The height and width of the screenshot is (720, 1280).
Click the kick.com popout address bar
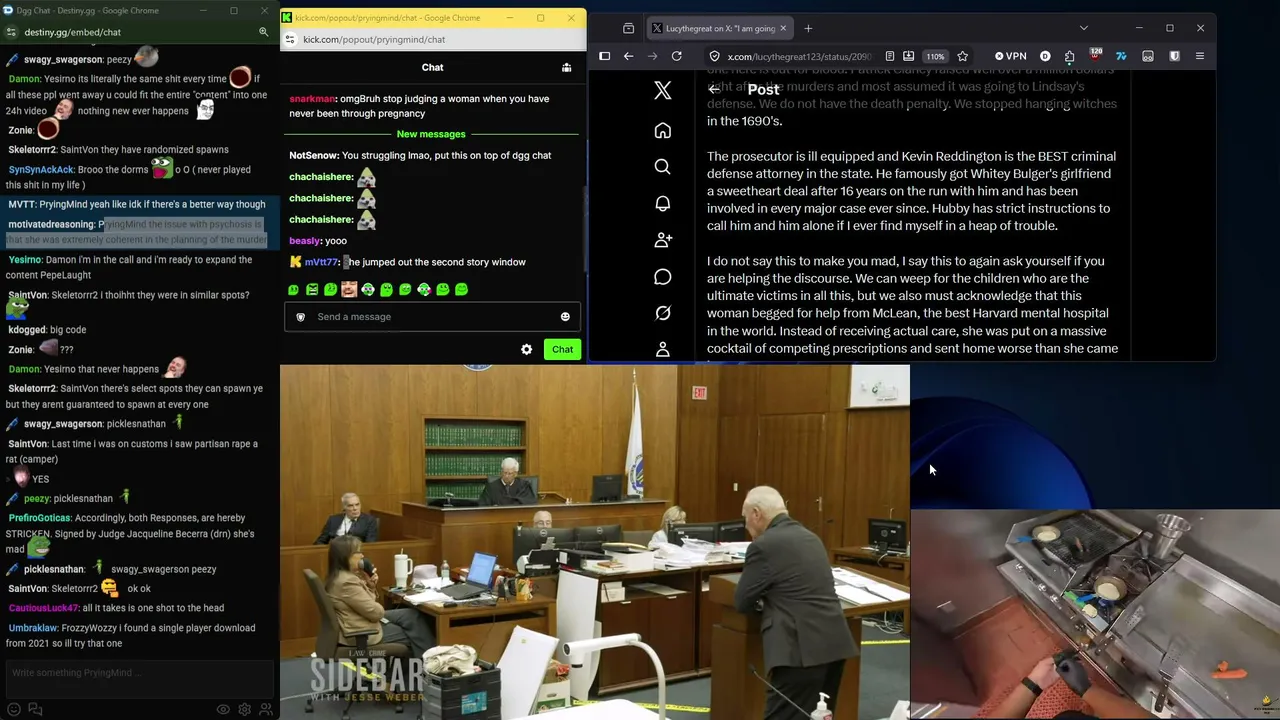[x=374, y=40]
